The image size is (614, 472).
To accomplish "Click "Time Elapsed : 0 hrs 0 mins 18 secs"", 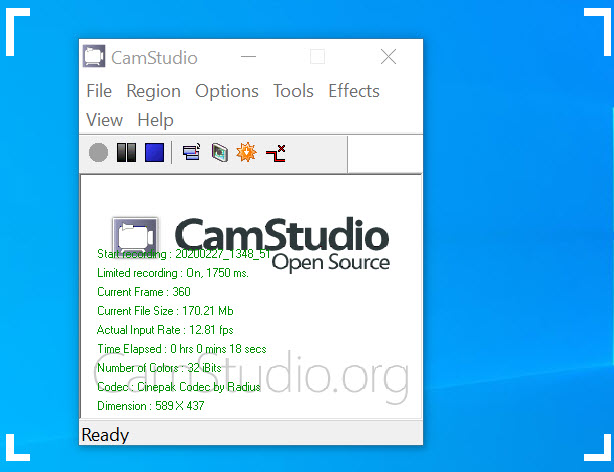I will point(182,349).
